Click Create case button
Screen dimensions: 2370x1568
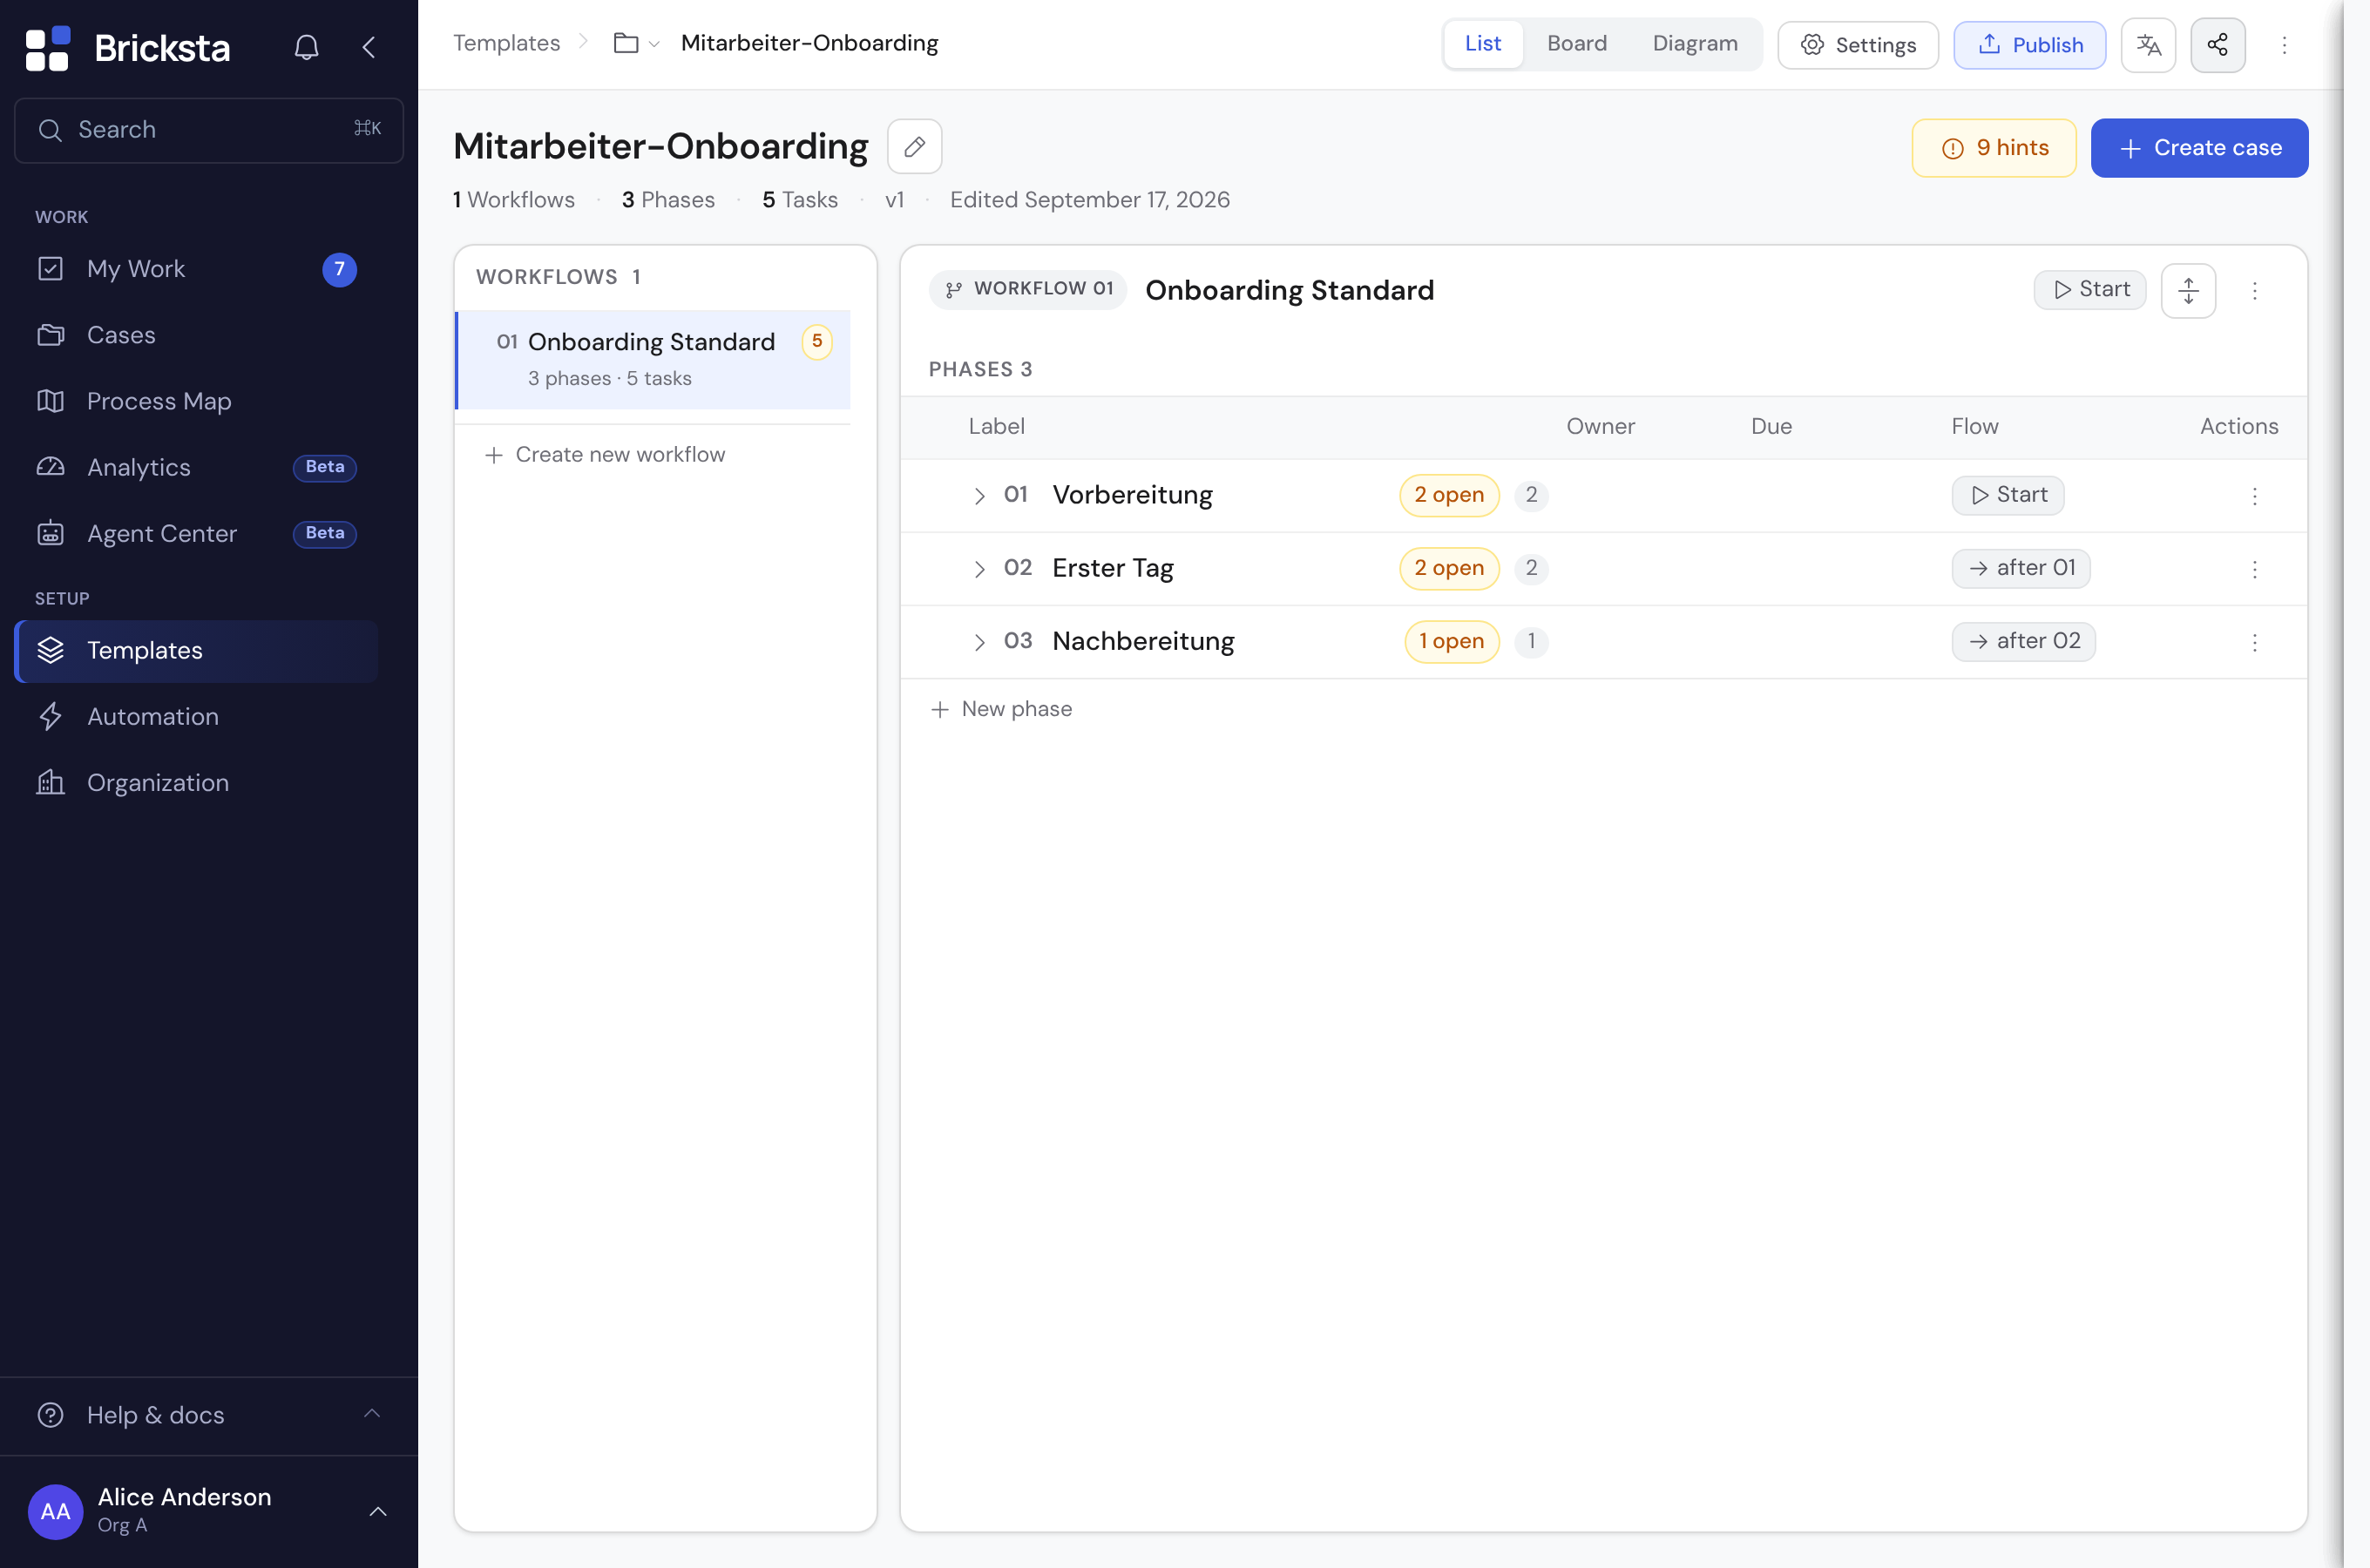2199,148
